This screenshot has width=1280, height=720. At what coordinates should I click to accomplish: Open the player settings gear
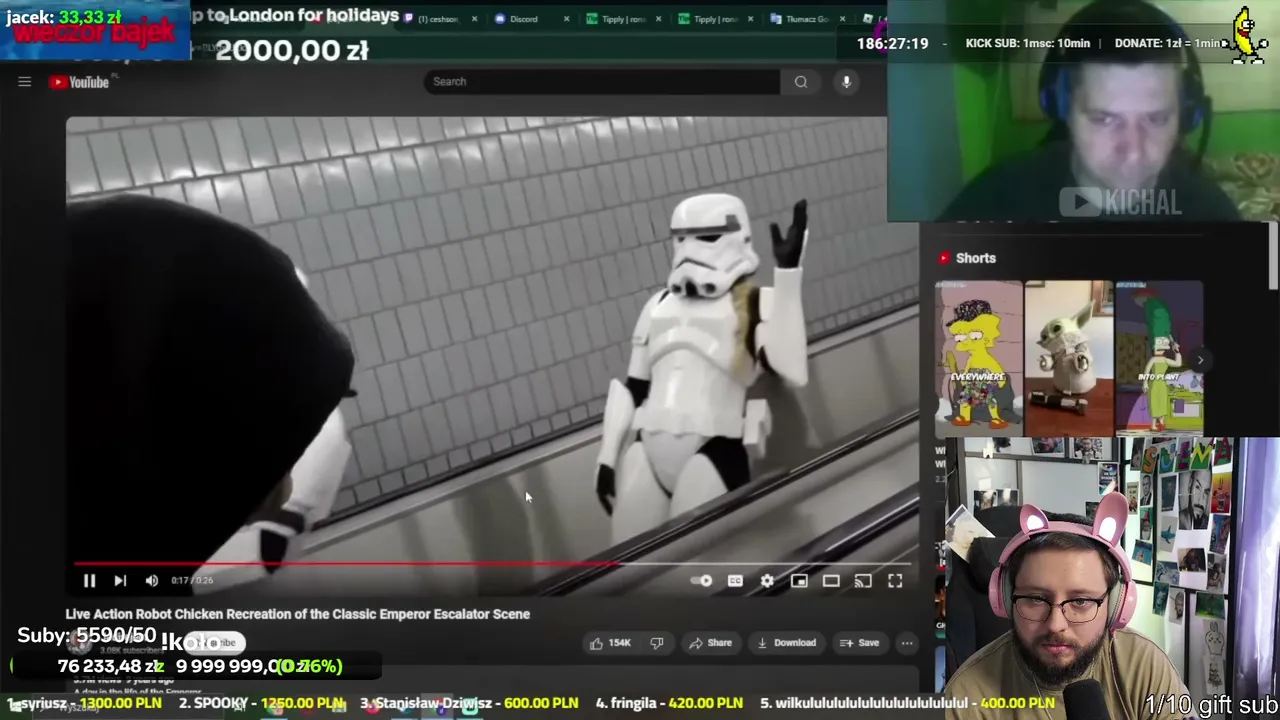point(767,581)
